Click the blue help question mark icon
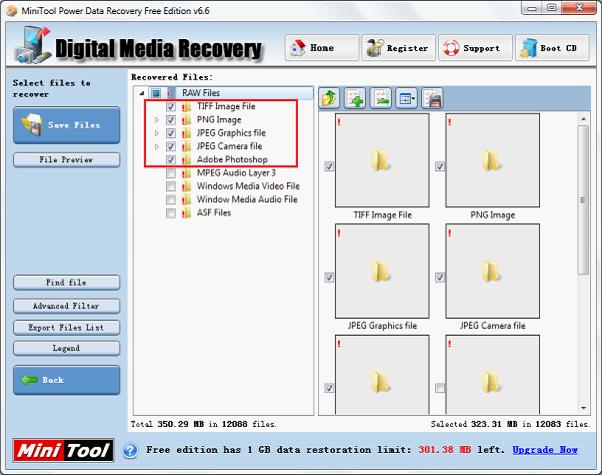The height and width of the screenshot is (475, 602). tap(130, 450)
